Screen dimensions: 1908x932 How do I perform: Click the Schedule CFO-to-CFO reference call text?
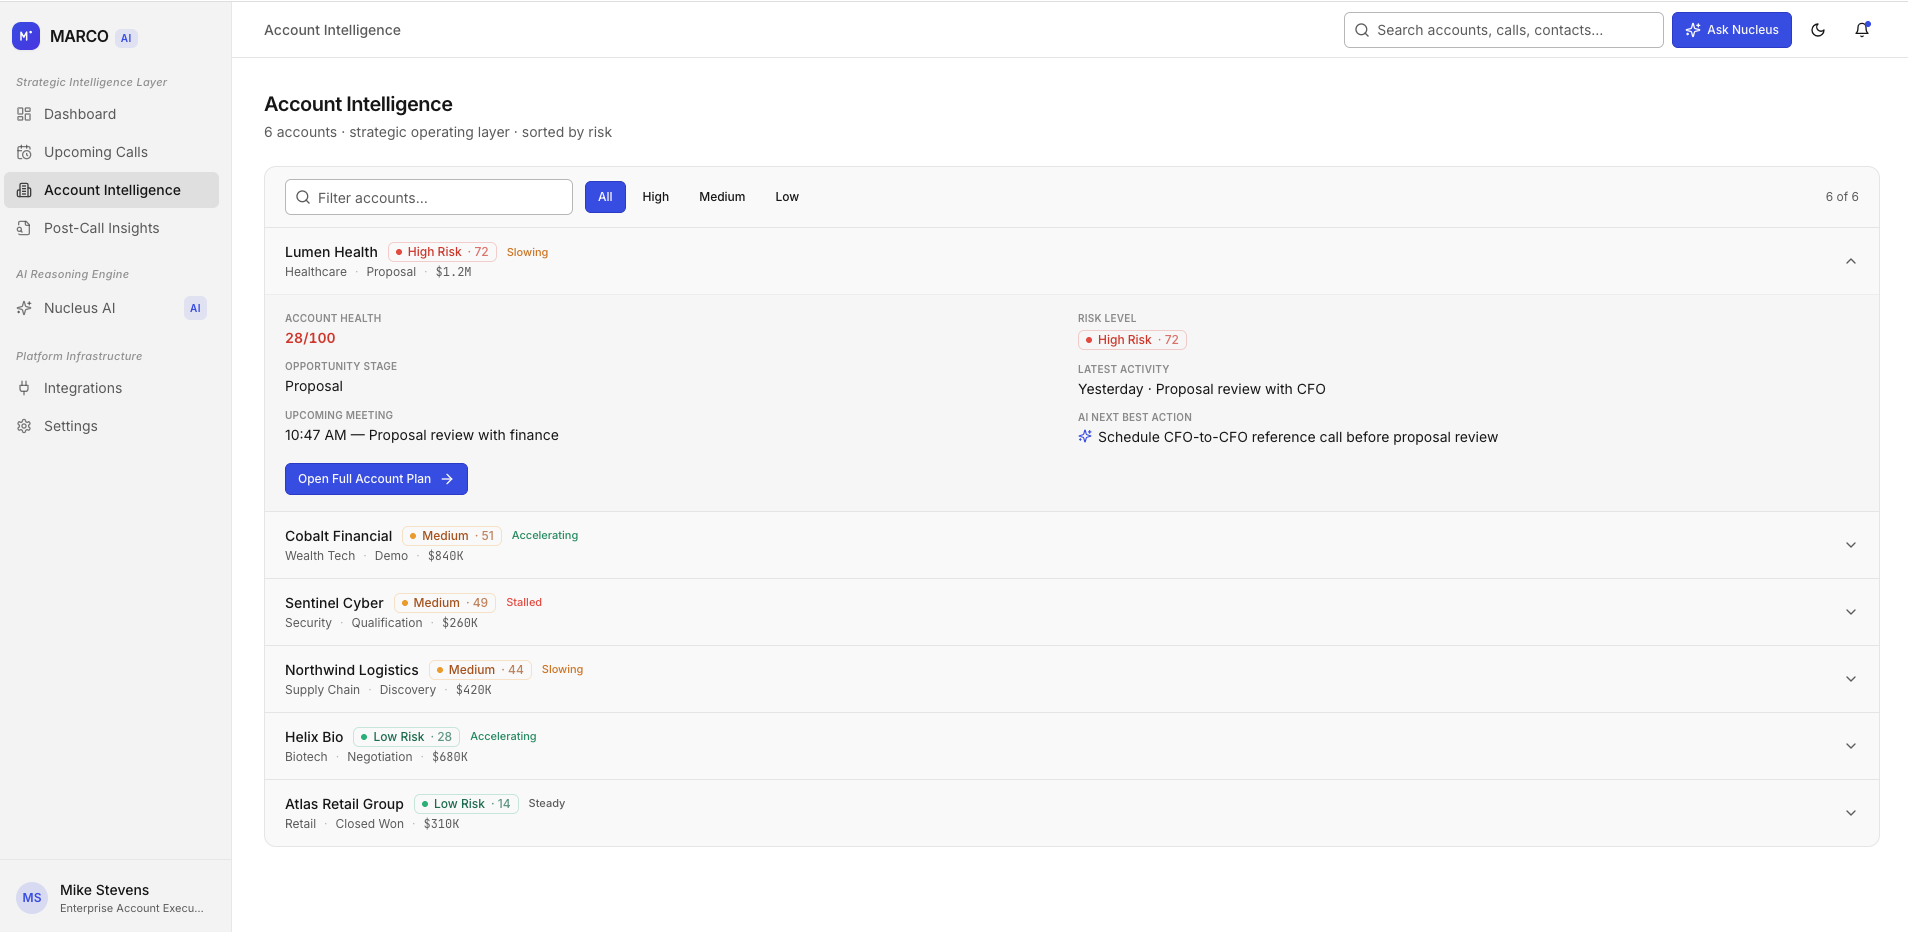click(1298, 437)
